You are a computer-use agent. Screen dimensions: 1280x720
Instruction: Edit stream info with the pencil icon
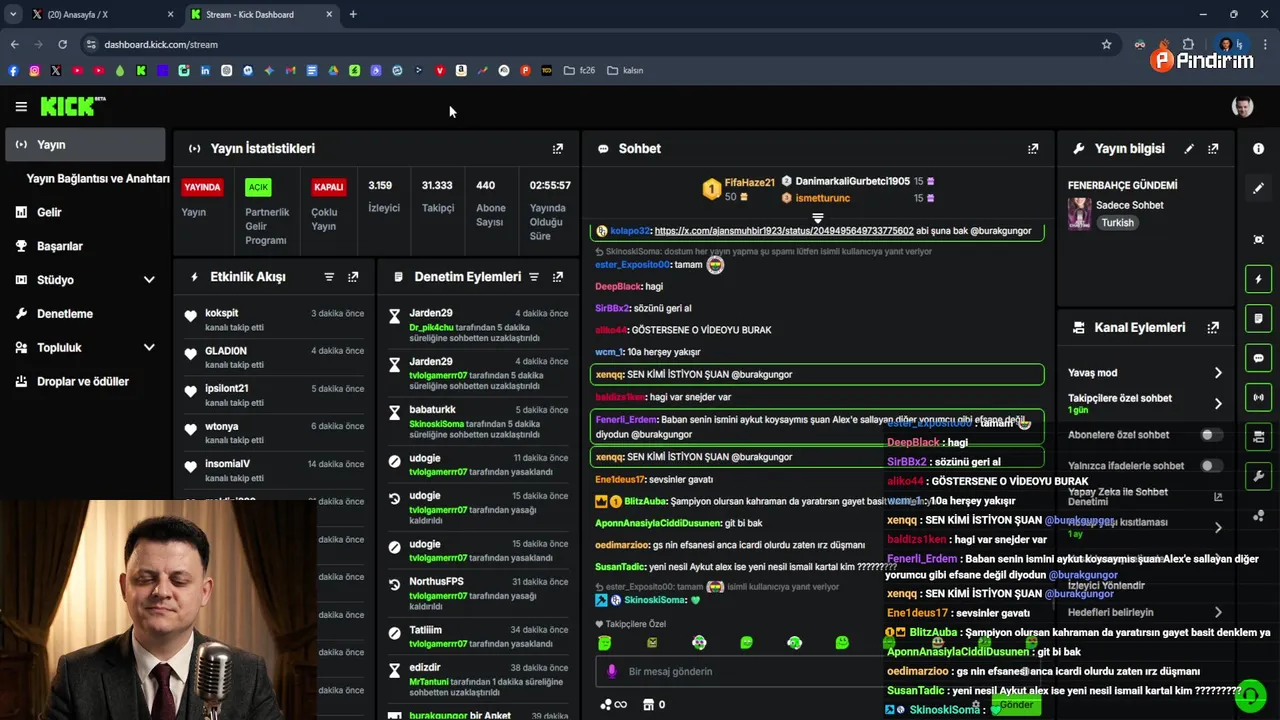tap(1189, 148)
